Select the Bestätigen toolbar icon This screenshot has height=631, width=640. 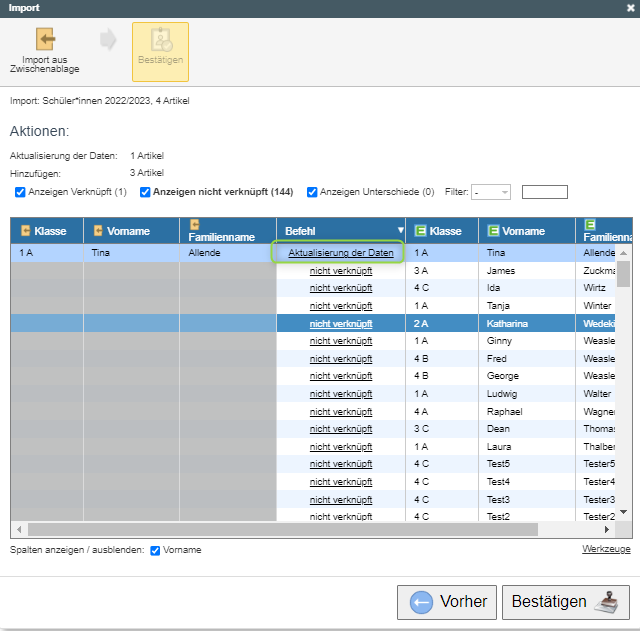[x=160, y=52]
